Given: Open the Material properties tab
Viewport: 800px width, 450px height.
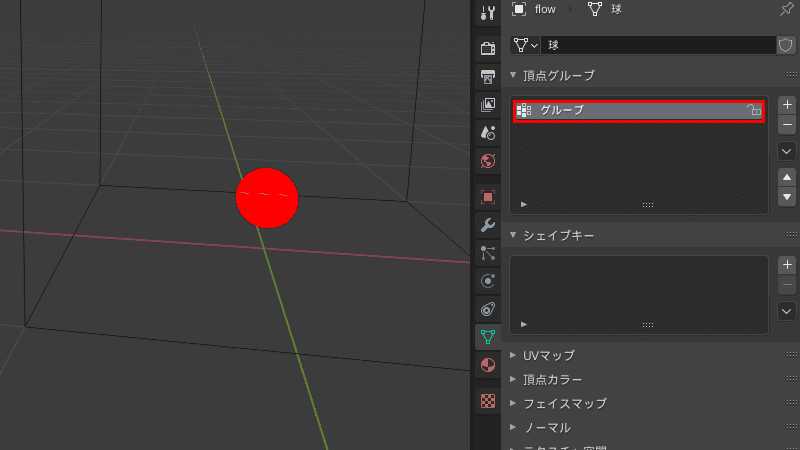Looking at the screenshot, I should point(488,365).
